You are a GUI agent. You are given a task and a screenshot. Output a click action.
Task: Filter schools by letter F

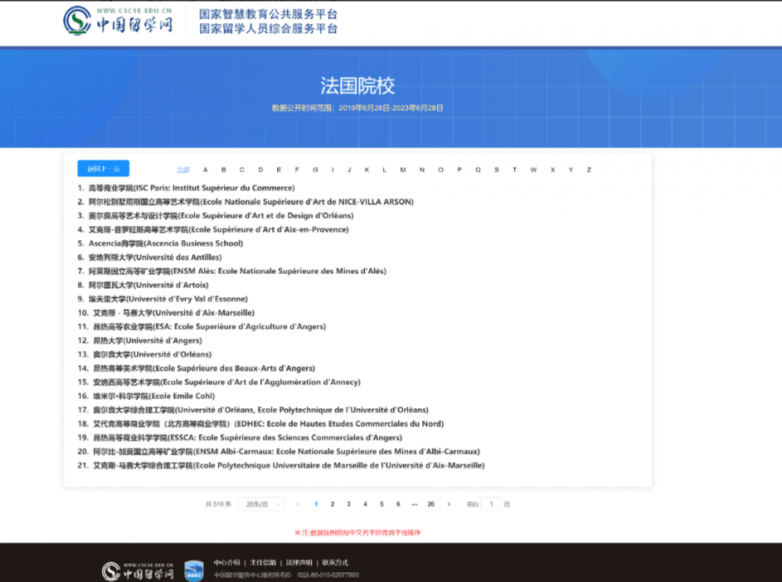[297, 170]
